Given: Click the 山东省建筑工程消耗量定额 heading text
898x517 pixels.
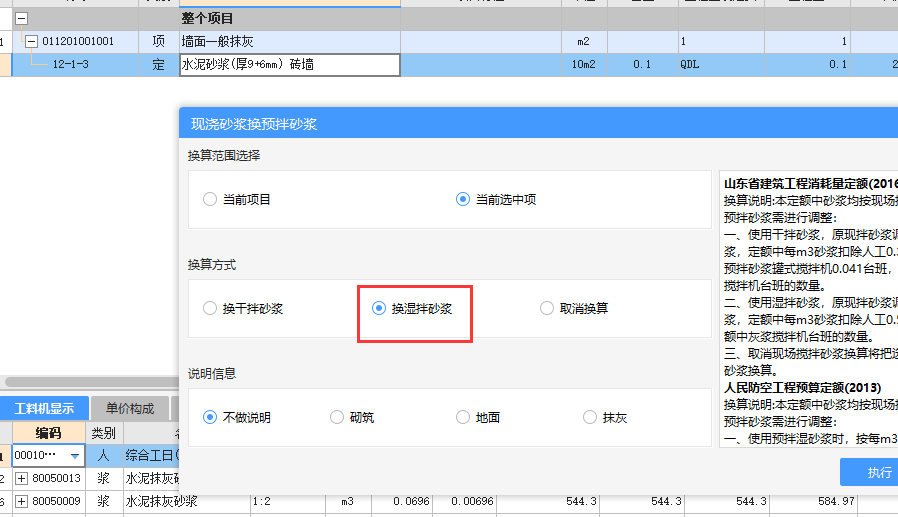Looking at the screenshot, I should click(x=810, y=184).
